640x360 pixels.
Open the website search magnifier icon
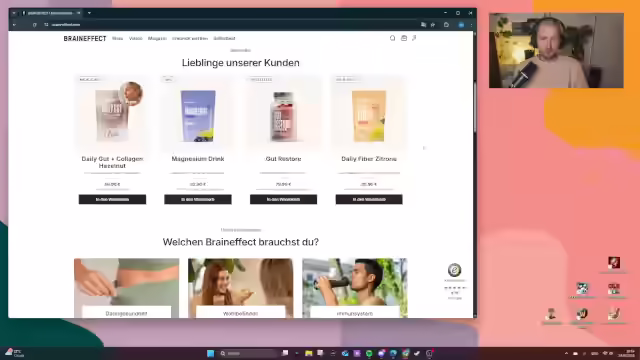(392, 38)
